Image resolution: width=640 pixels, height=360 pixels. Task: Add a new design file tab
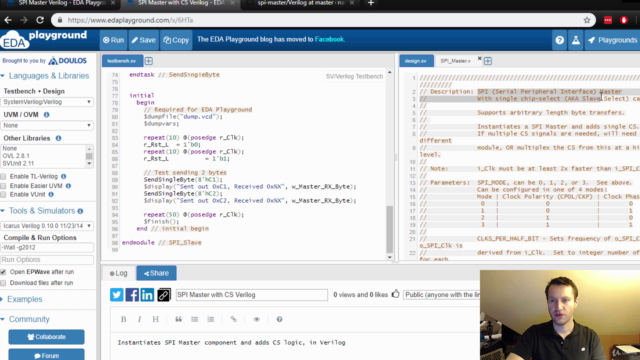click(488, 61)
